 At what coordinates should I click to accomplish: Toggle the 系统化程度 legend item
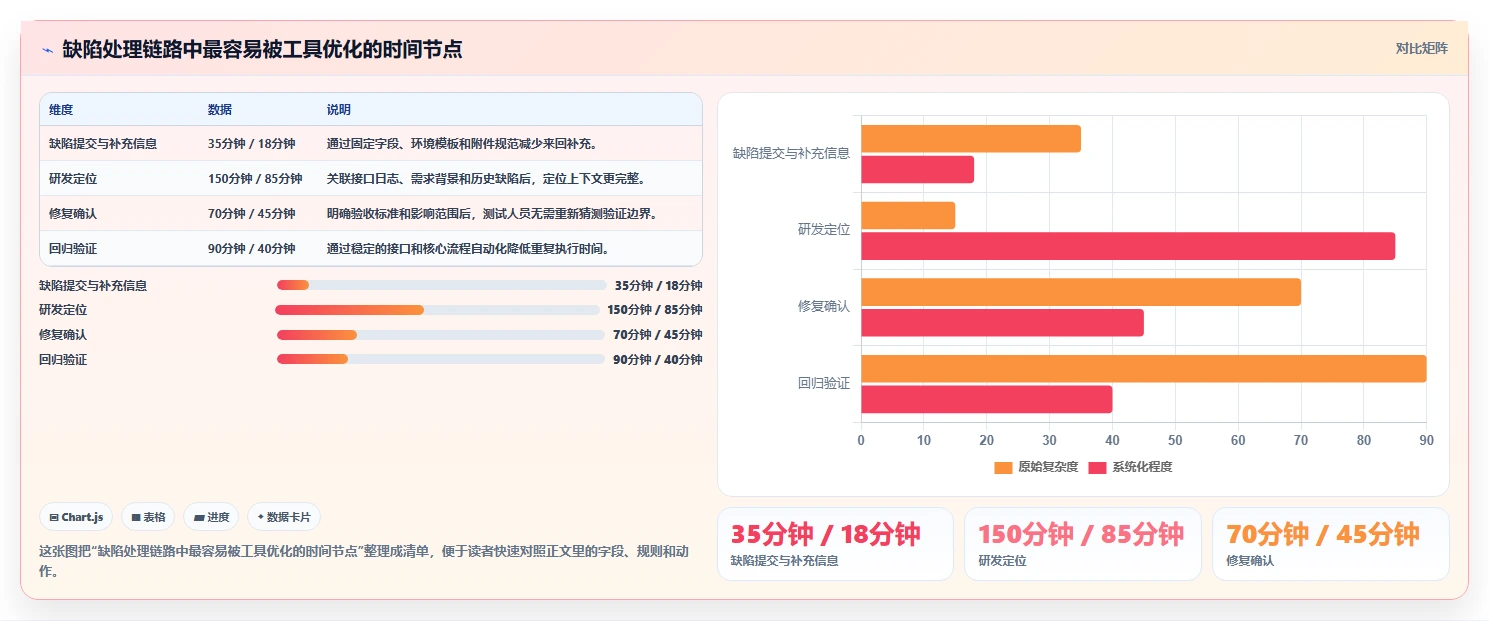coord(1130,467)
